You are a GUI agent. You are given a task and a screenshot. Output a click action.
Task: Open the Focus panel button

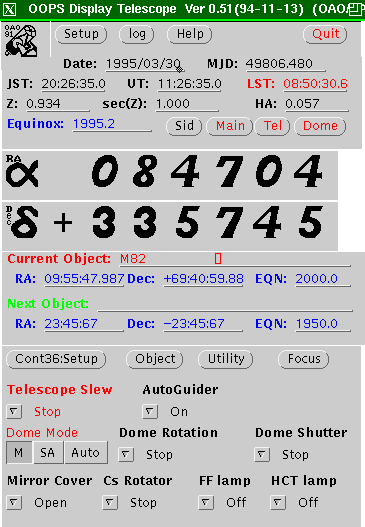[x=304, y=359]
